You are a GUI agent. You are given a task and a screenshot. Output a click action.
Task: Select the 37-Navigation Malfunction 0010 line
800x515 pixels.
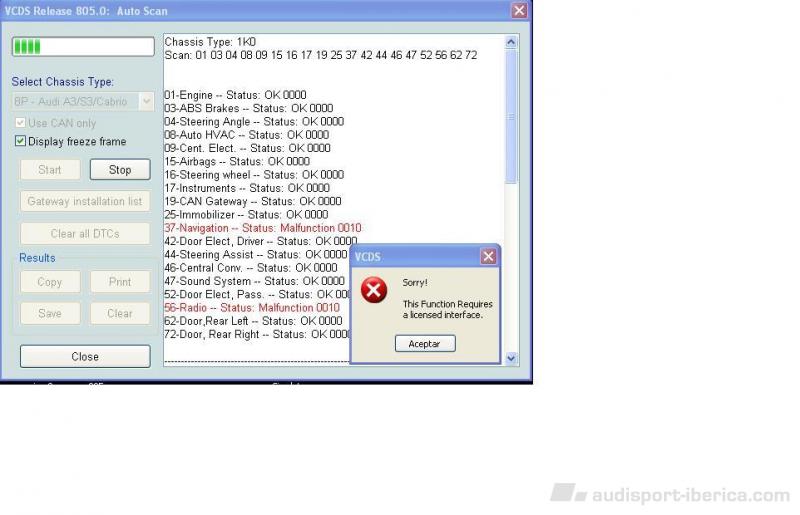(263, 228)
